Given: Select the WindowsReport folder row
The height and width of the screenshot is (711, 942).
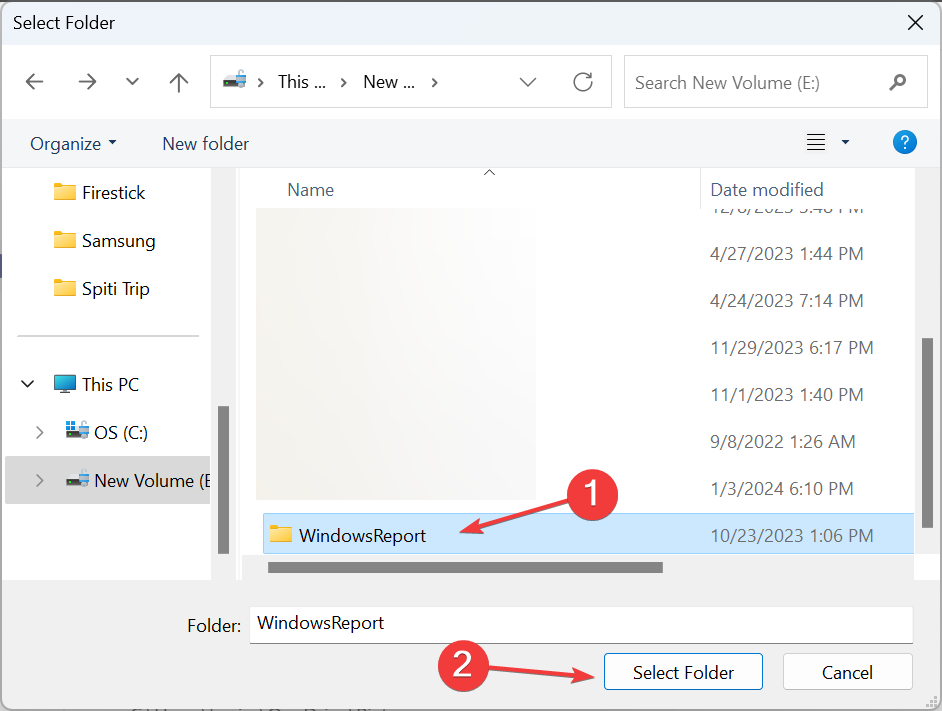Looking at the screenshot, I should point(588,534).
